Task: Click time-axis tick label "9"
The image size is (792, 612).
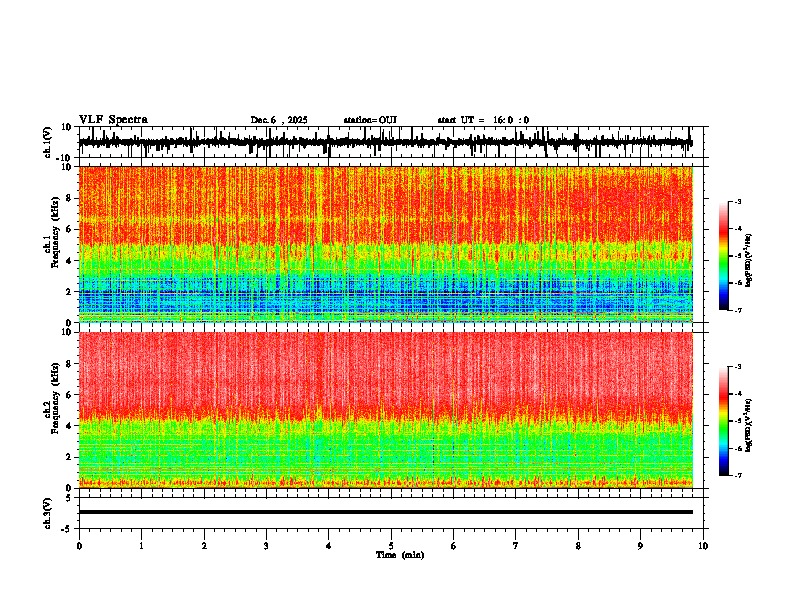Action: 640,546
